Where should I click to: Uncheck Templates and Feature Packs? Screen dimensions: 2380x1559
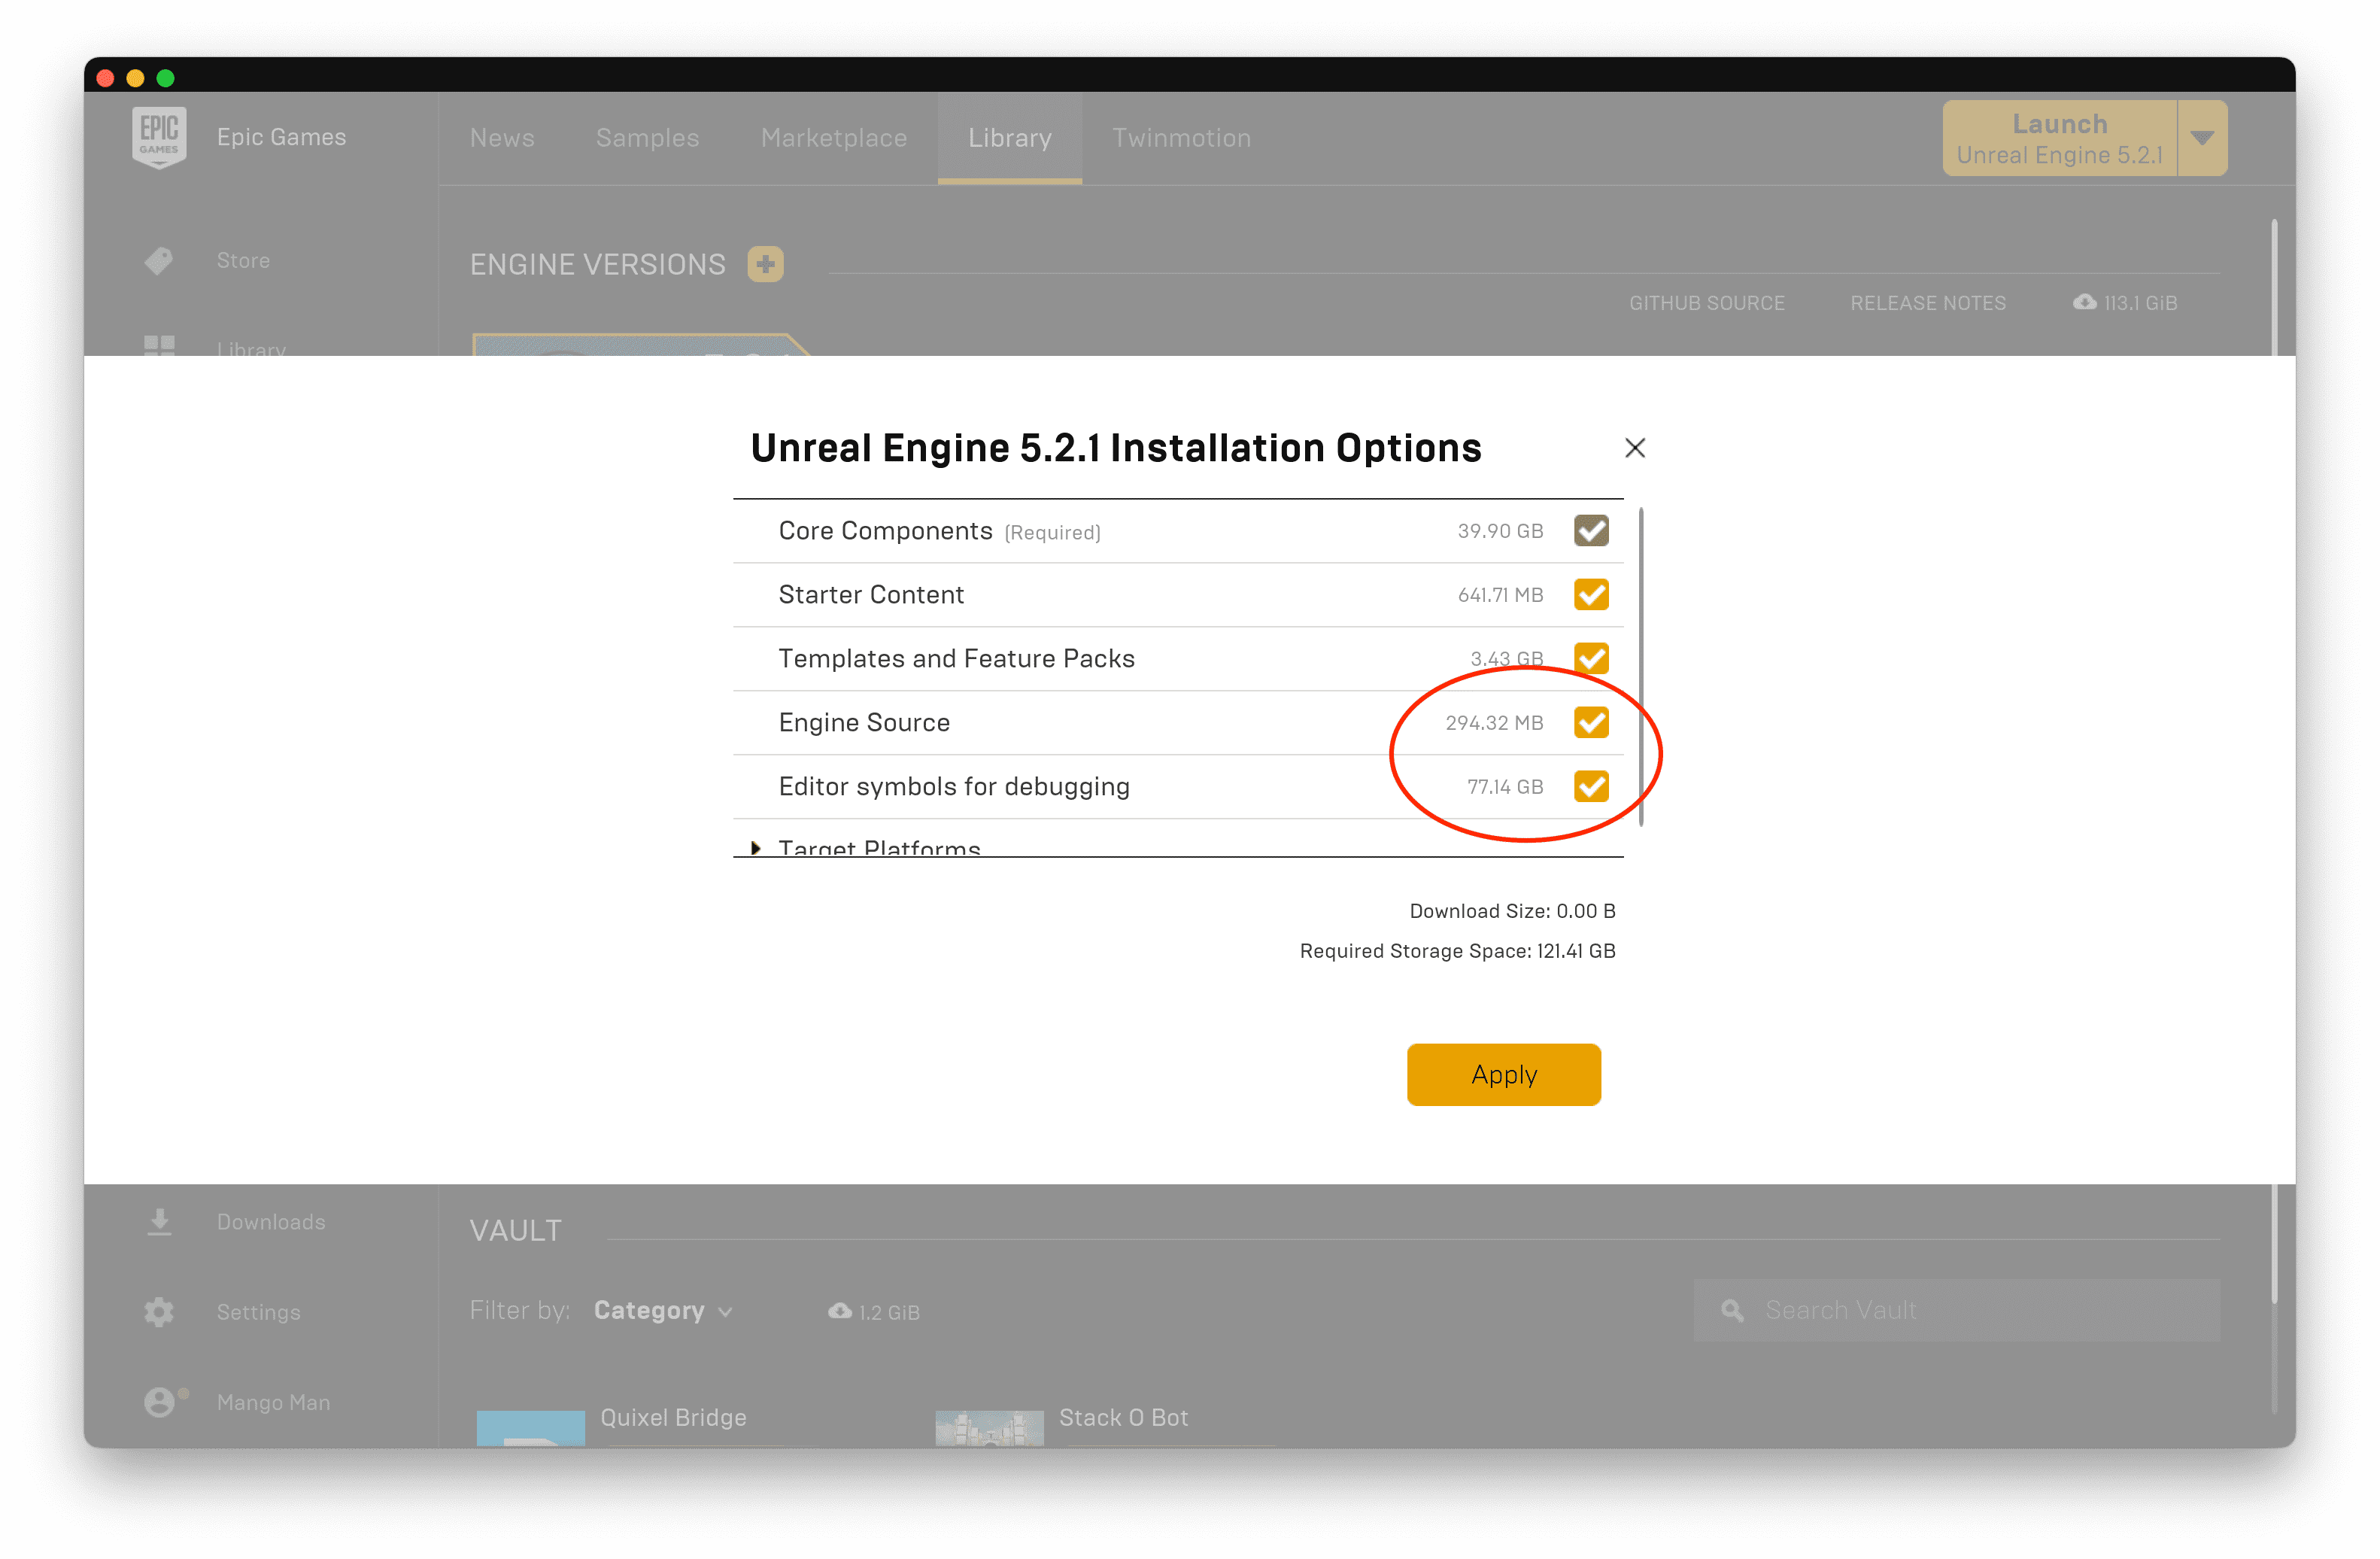point(1590,659)
